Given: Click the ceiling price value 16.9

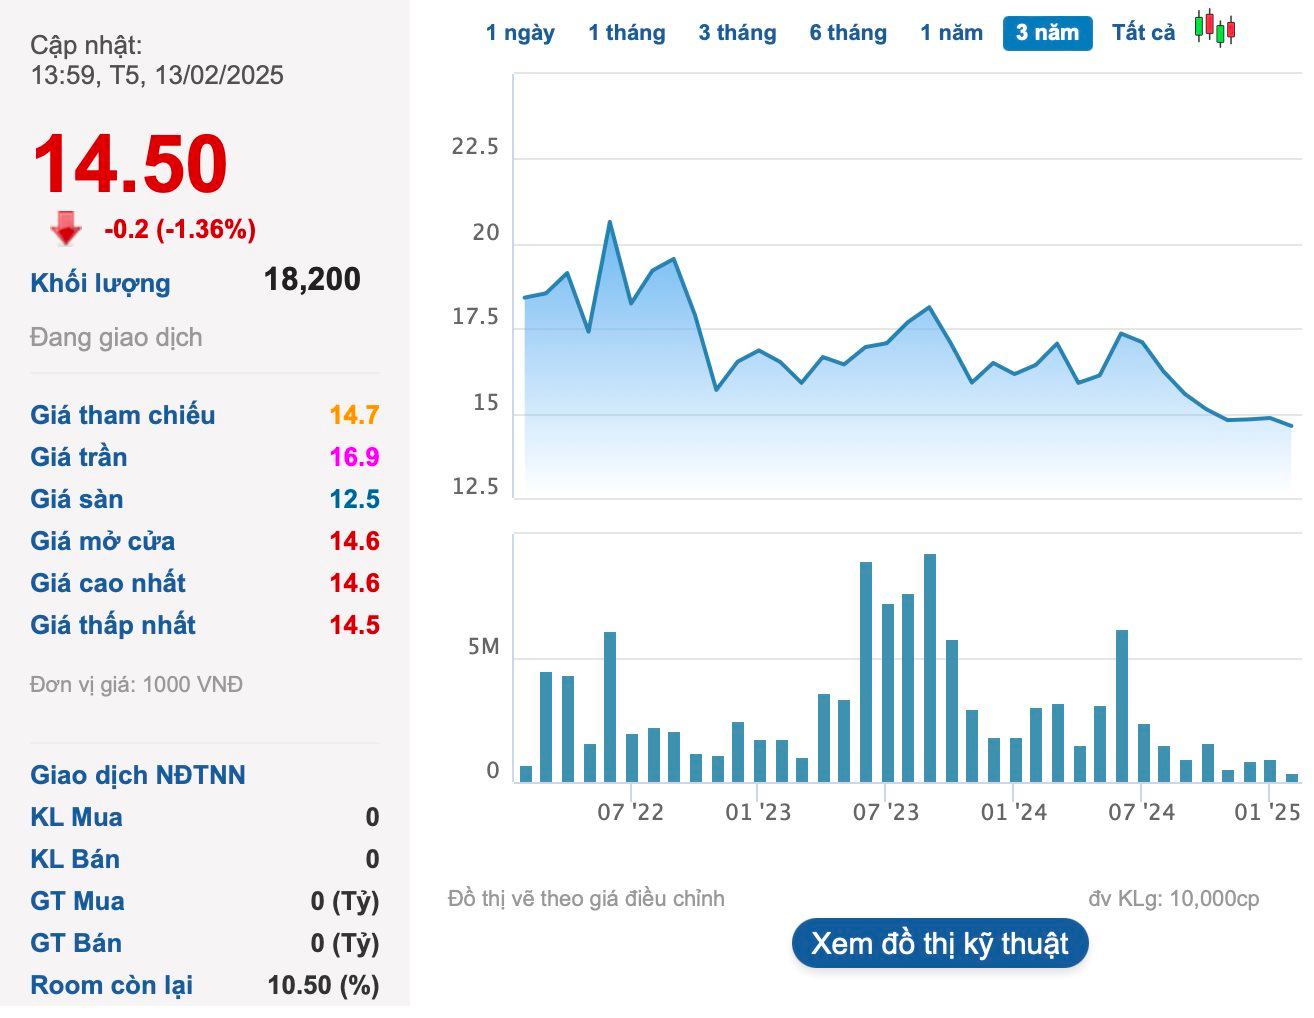Looking at the screenshot, I should point(354,457).
